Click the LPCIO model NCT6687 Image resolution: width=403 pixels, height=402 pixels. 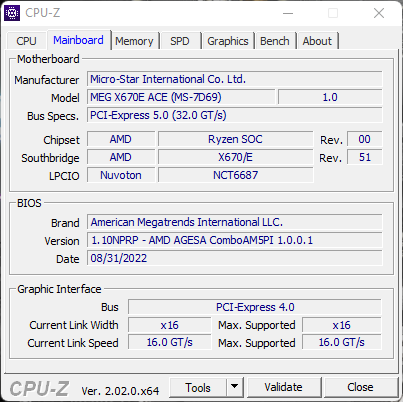236,175
